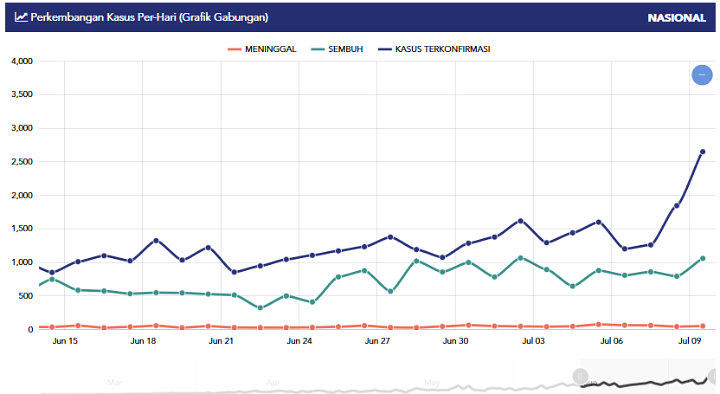Screen dimensions: 720x394
Task: Toggle the KASUS TERKONFIRMASI legend series
Action: coord(434,49)
